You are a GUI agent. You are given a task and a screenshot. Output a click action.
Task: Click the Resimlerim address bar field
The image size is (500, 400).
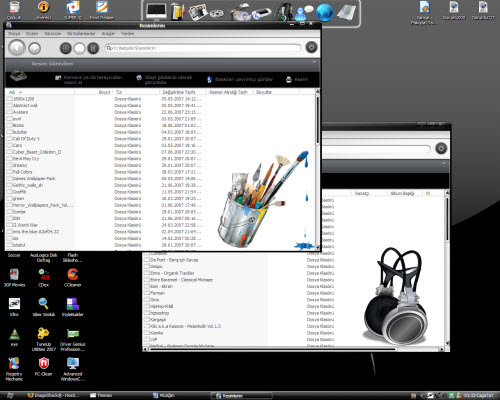point(203,48)
